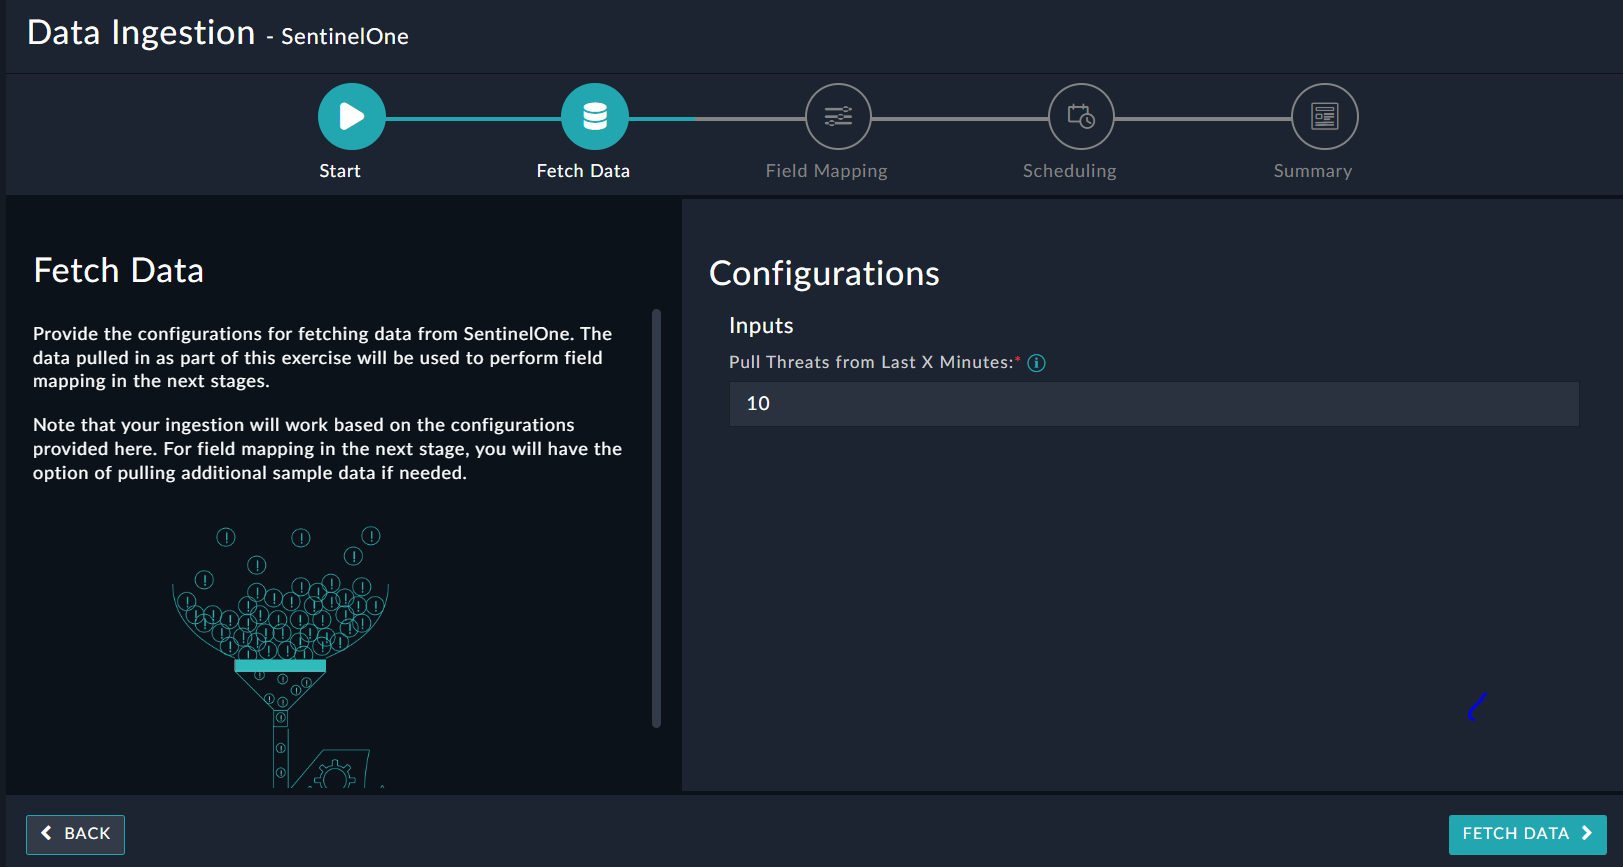
Task: Click the funnel illustration graphic
Action: (281, 650)
